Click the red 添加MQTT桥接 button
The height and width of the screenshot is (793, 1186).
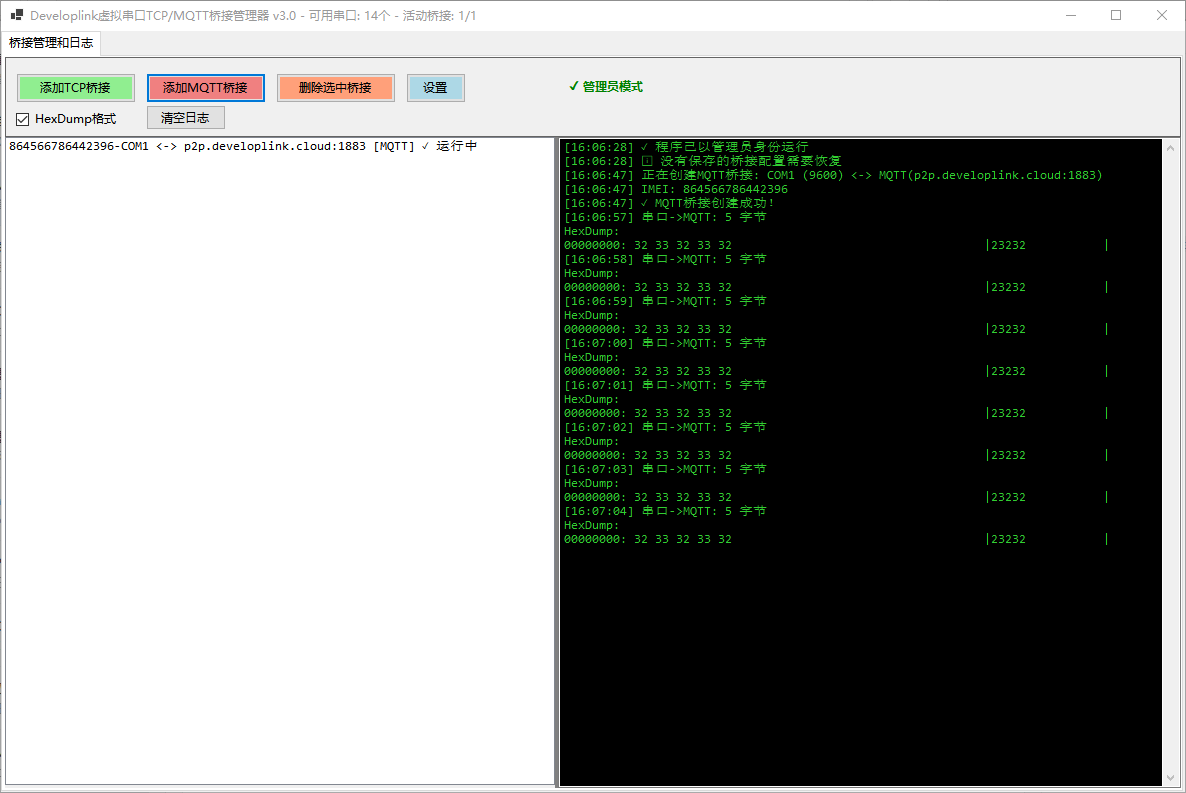pos(205,88)
